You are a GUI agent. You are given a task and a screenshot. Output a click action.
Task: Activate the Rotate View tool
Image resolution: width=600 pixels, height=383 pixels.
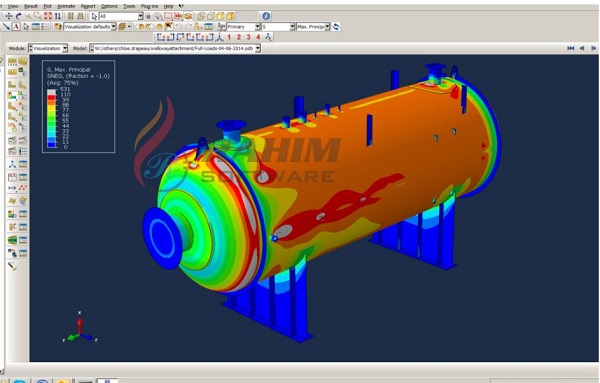(x=18, y=16)
